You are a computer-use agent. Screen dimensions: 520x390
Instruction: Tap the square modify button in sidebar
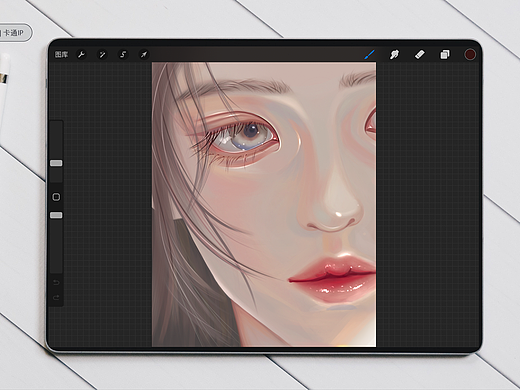(56, 197)
